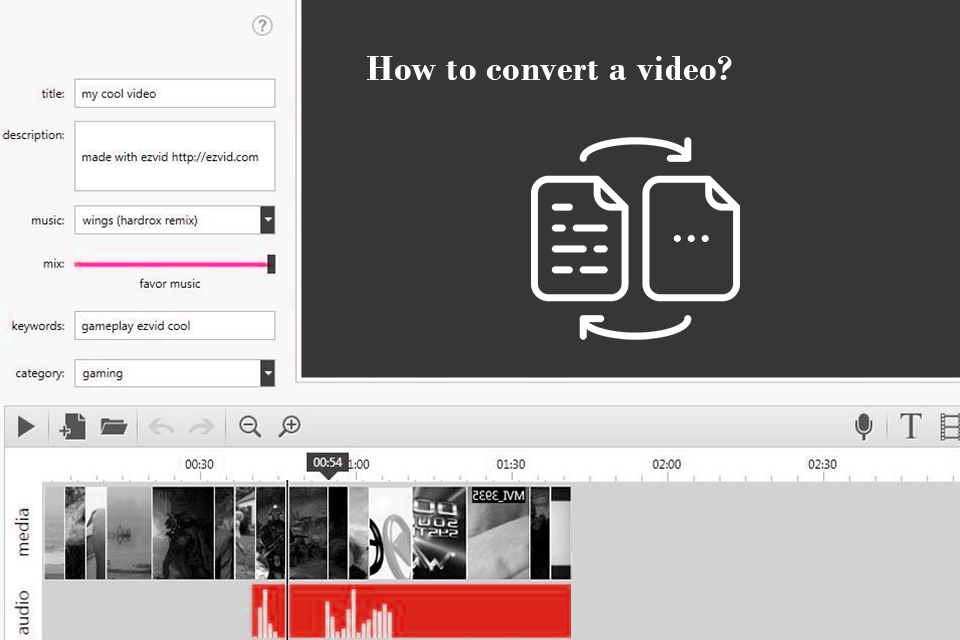Open the music selection dropdown
Screen dimensions: 960x640
click(267, 219)
